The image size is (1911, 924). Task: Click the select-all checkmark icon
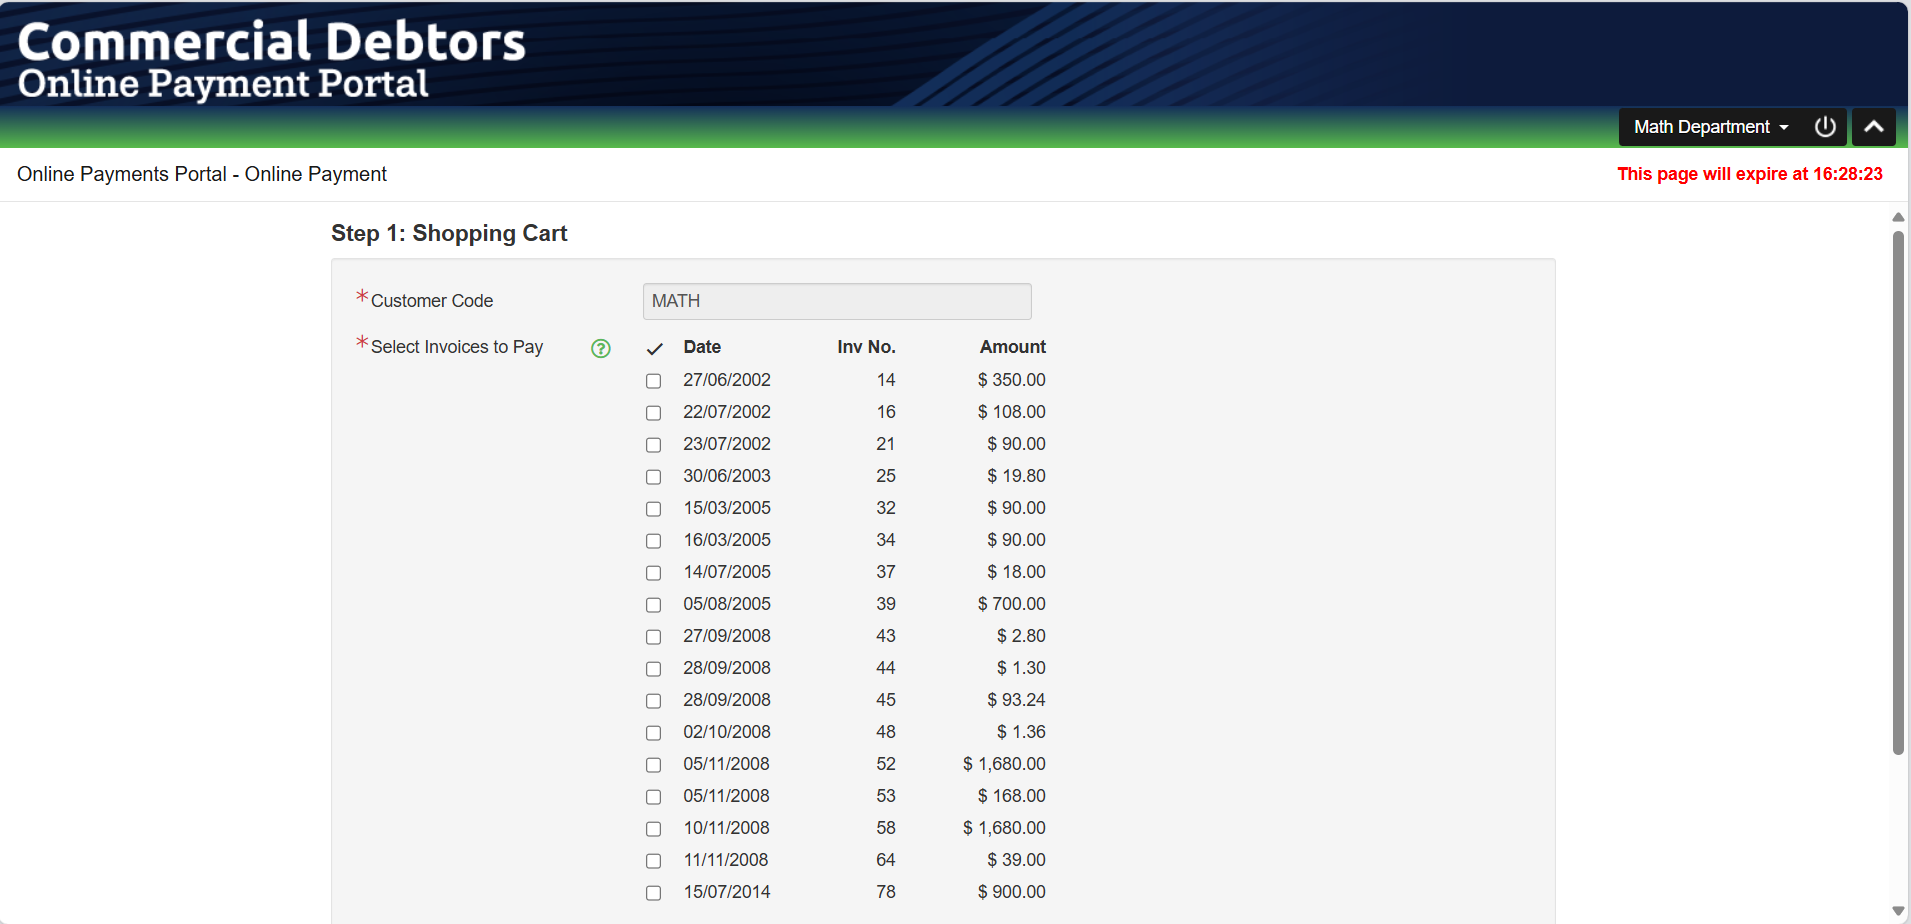pos(654,349)
